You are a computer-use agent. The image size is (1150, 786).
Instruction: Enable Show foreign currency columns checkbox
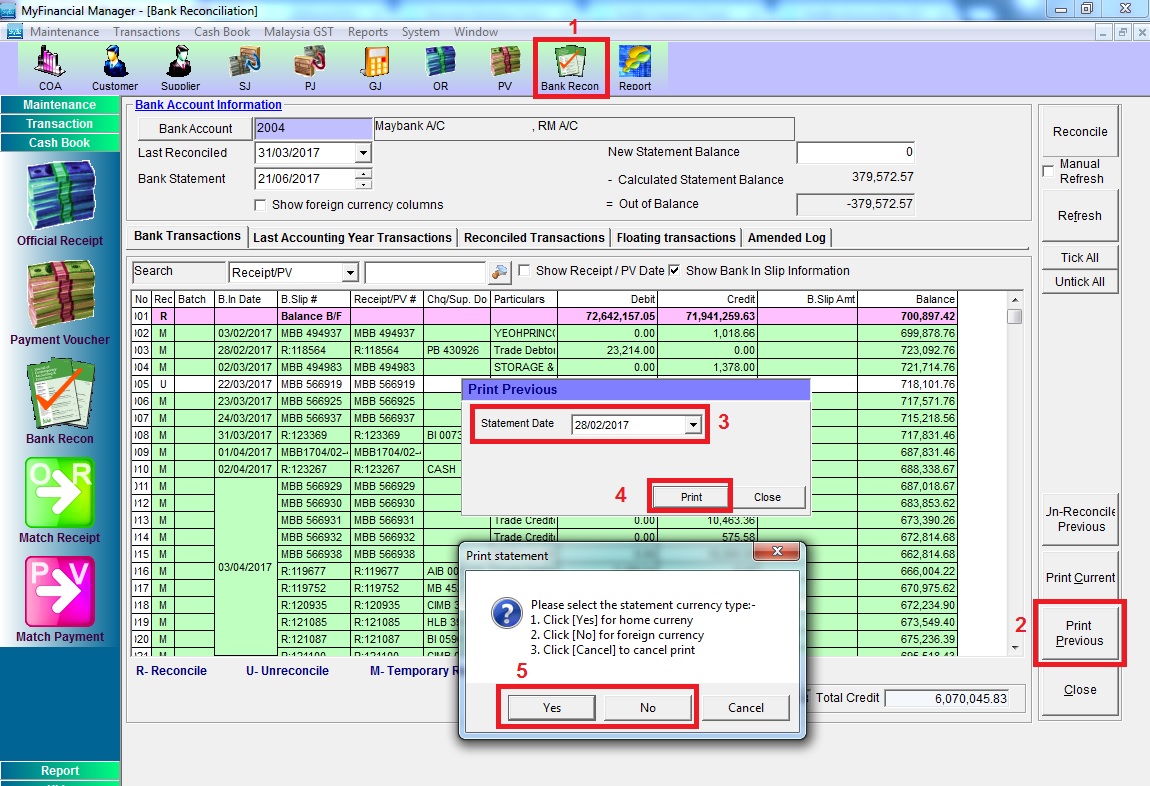(261, 205)
